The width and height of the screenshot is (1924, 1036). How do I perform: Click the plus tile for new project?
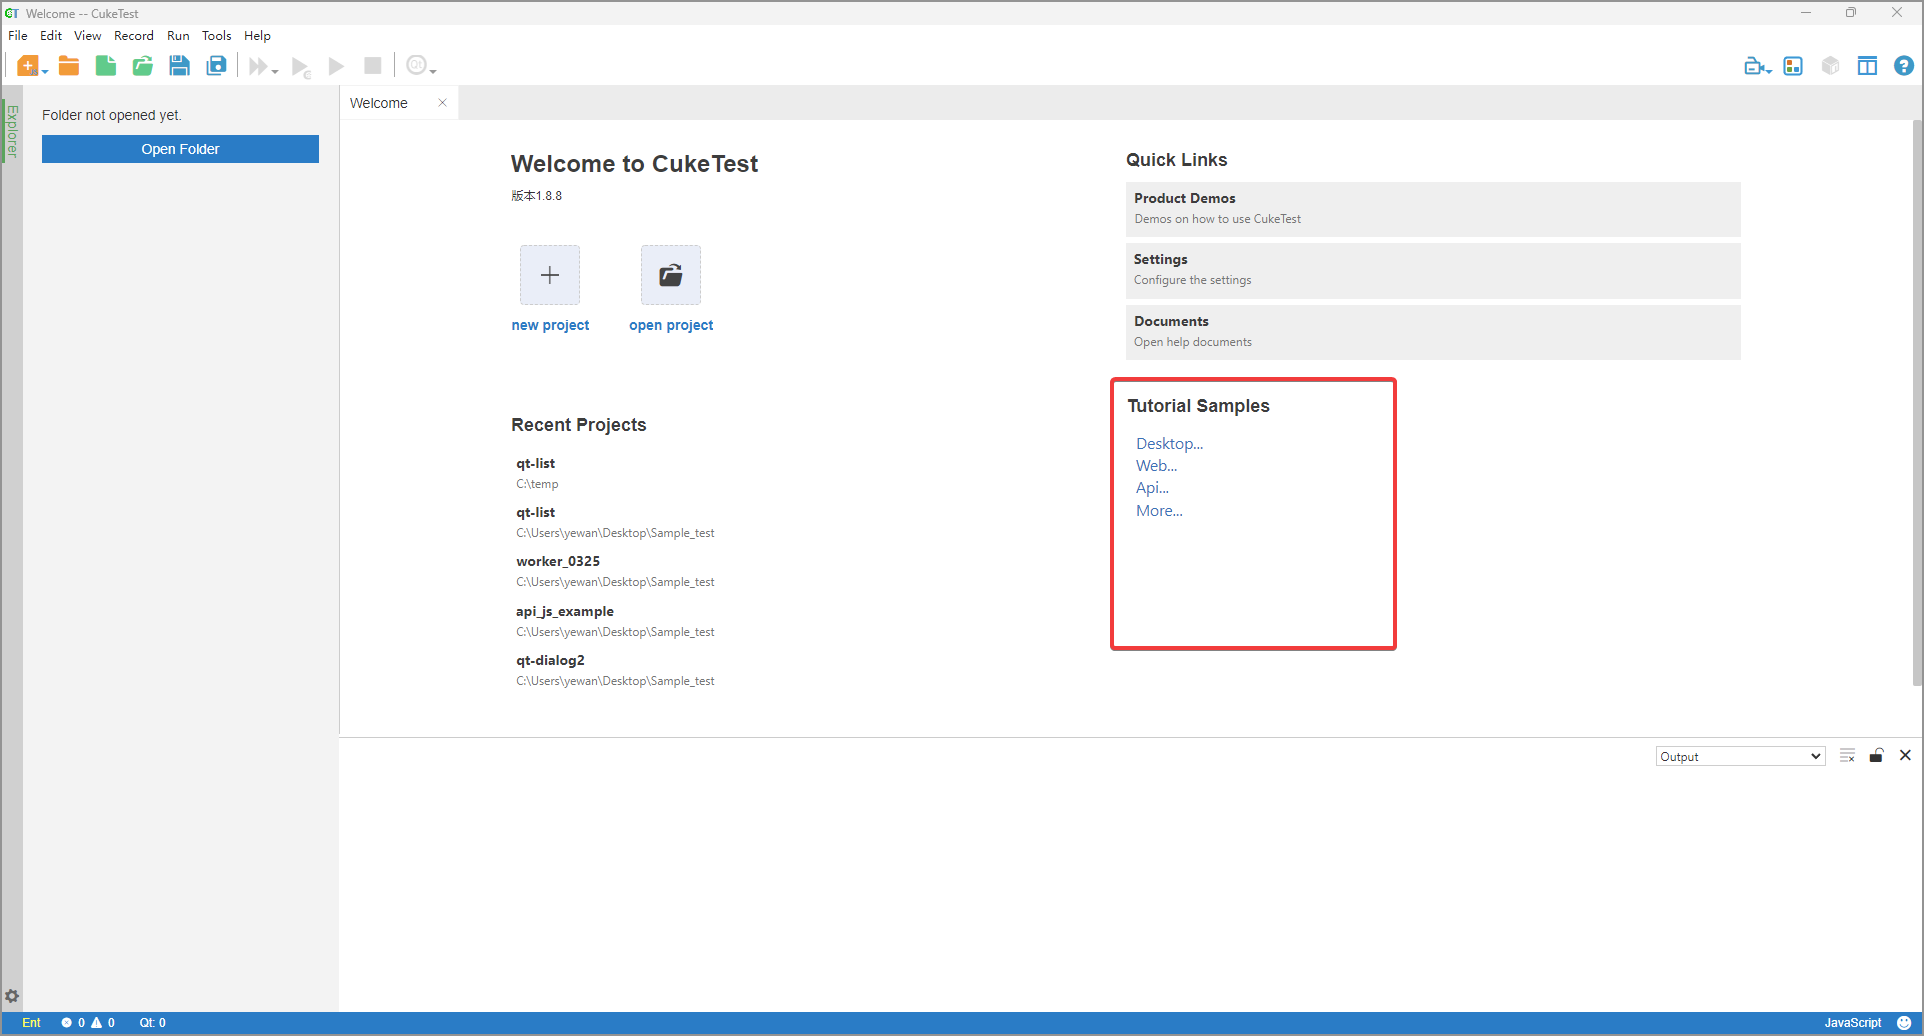[550, 275]
